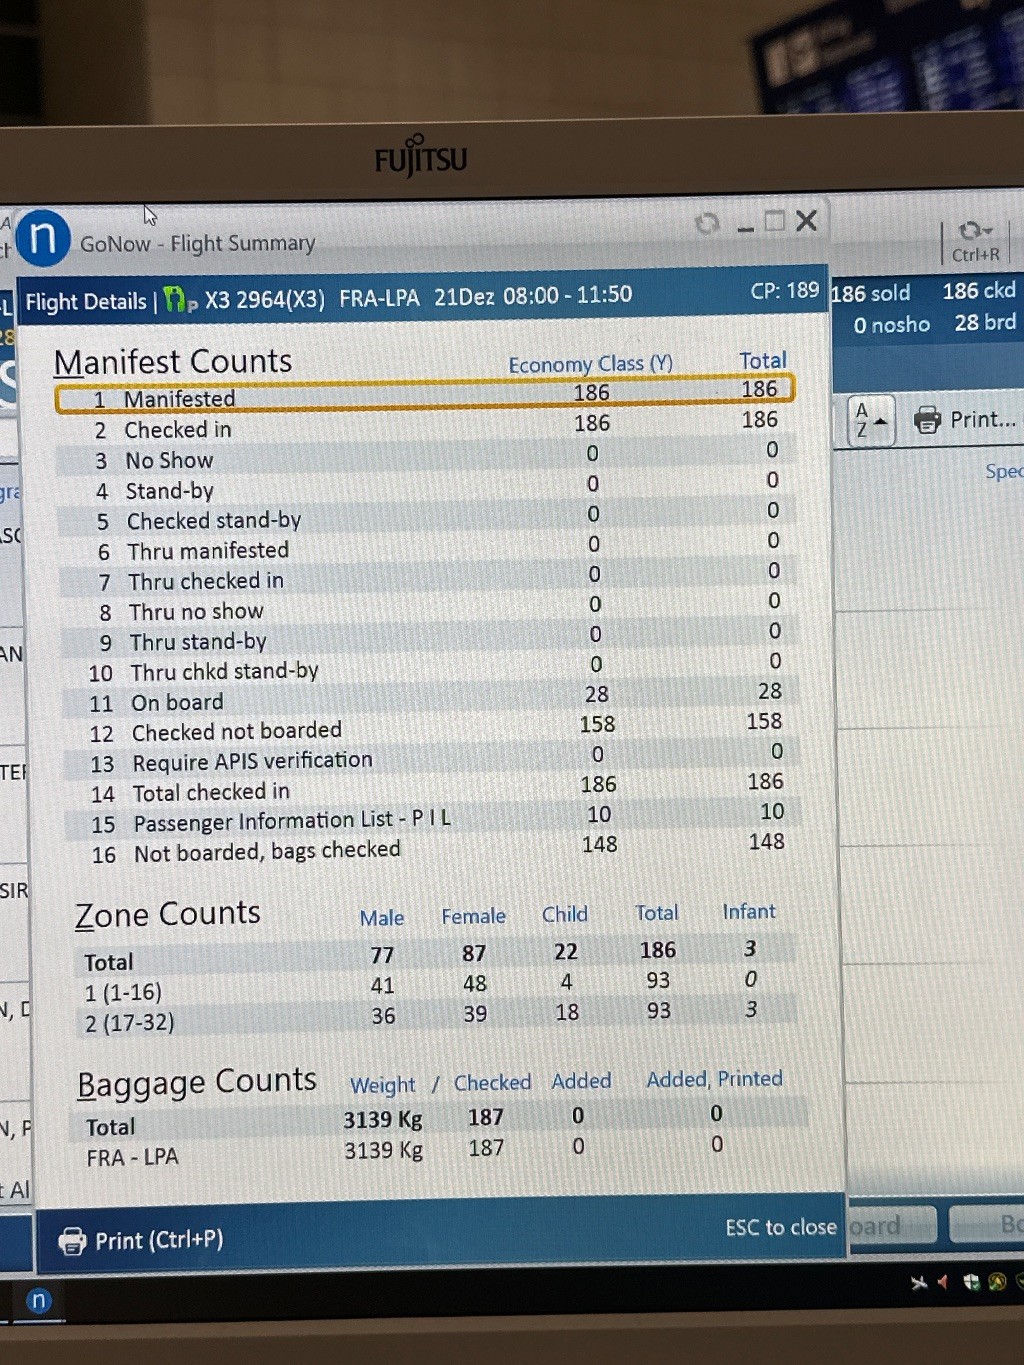Click the refresh icon in title bar
Viewport: 1024px width, 1365px height.
pyautogui.click(x=707, y=223)
